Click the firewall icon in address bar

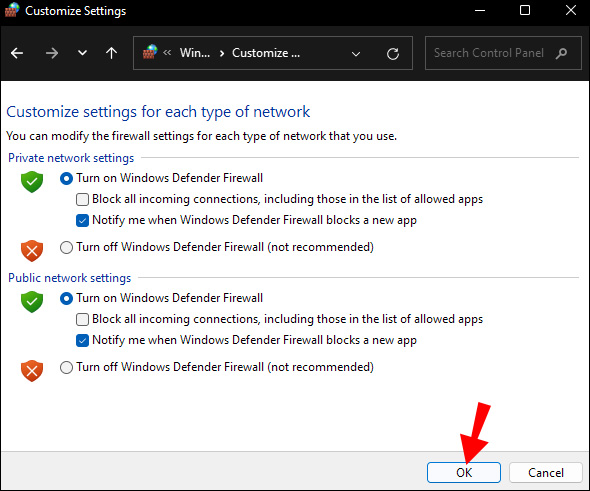click(x=150, y=52)
